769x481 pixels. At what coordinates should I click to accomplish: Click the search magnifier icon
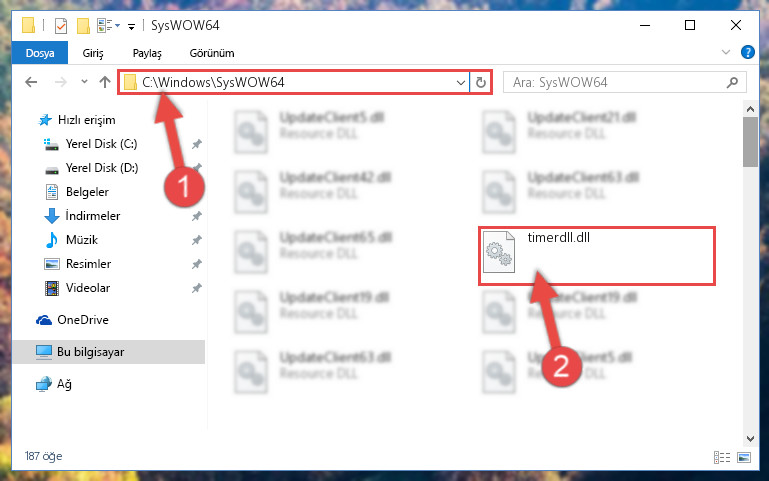click(x=732, y=82)
